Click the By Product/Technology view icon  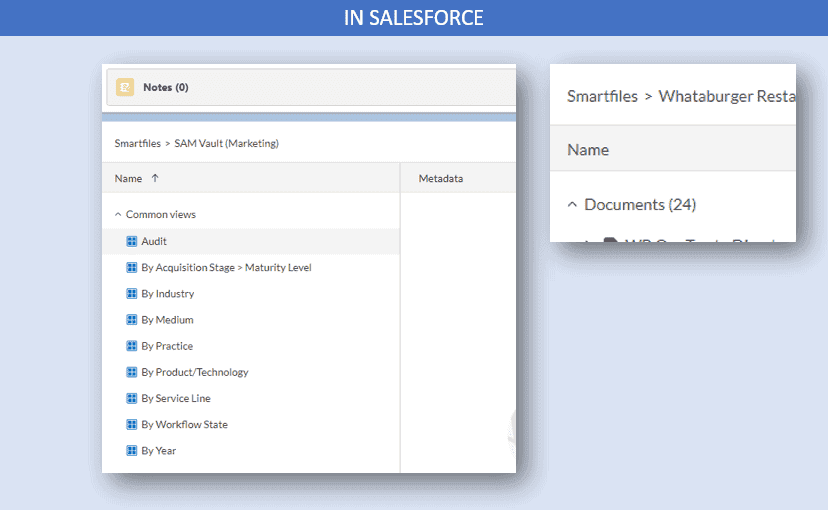point(131,372)
